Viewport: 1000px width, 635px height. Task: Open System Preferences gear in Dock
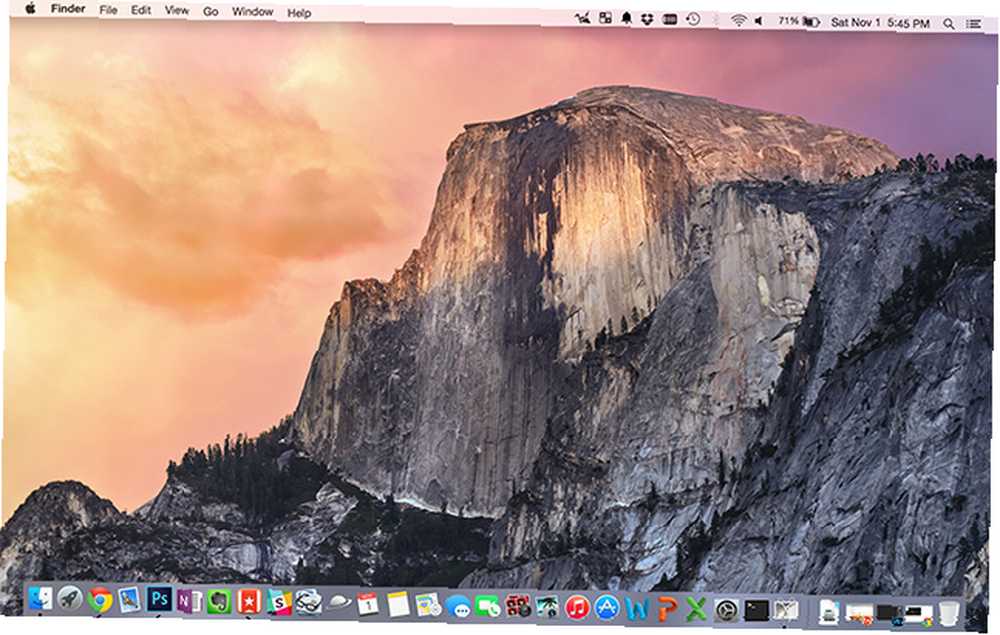(726, 611)
